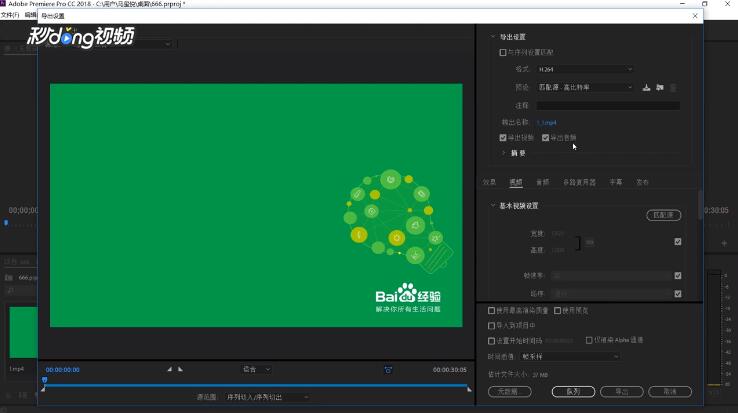Open the Format dropdown showing H.264
The height and width of the screenshot is (413, 738).
(585, 69)
